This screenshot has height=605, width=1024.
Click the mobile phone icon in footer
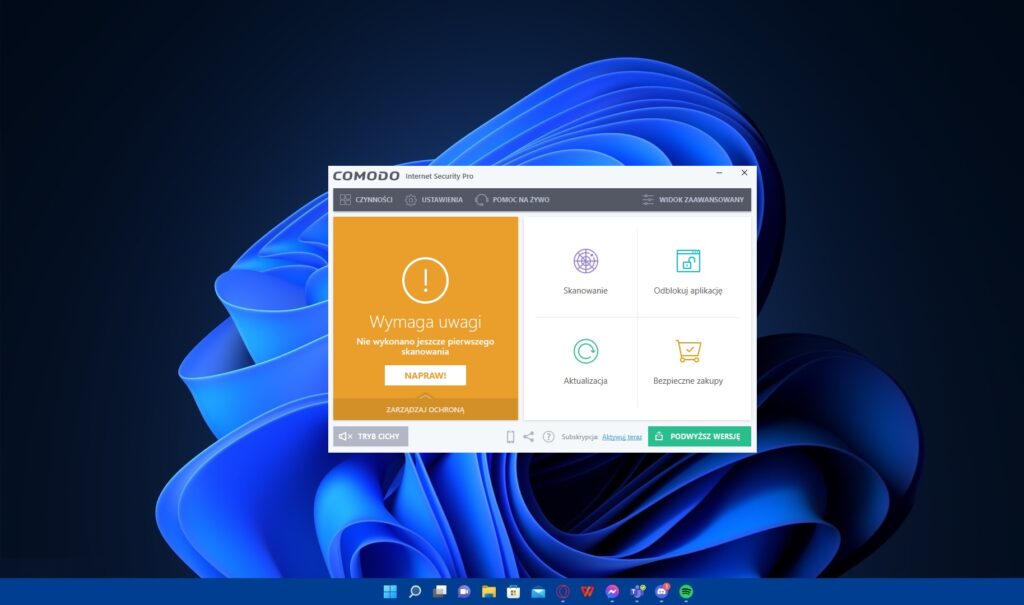click(510, 436)
